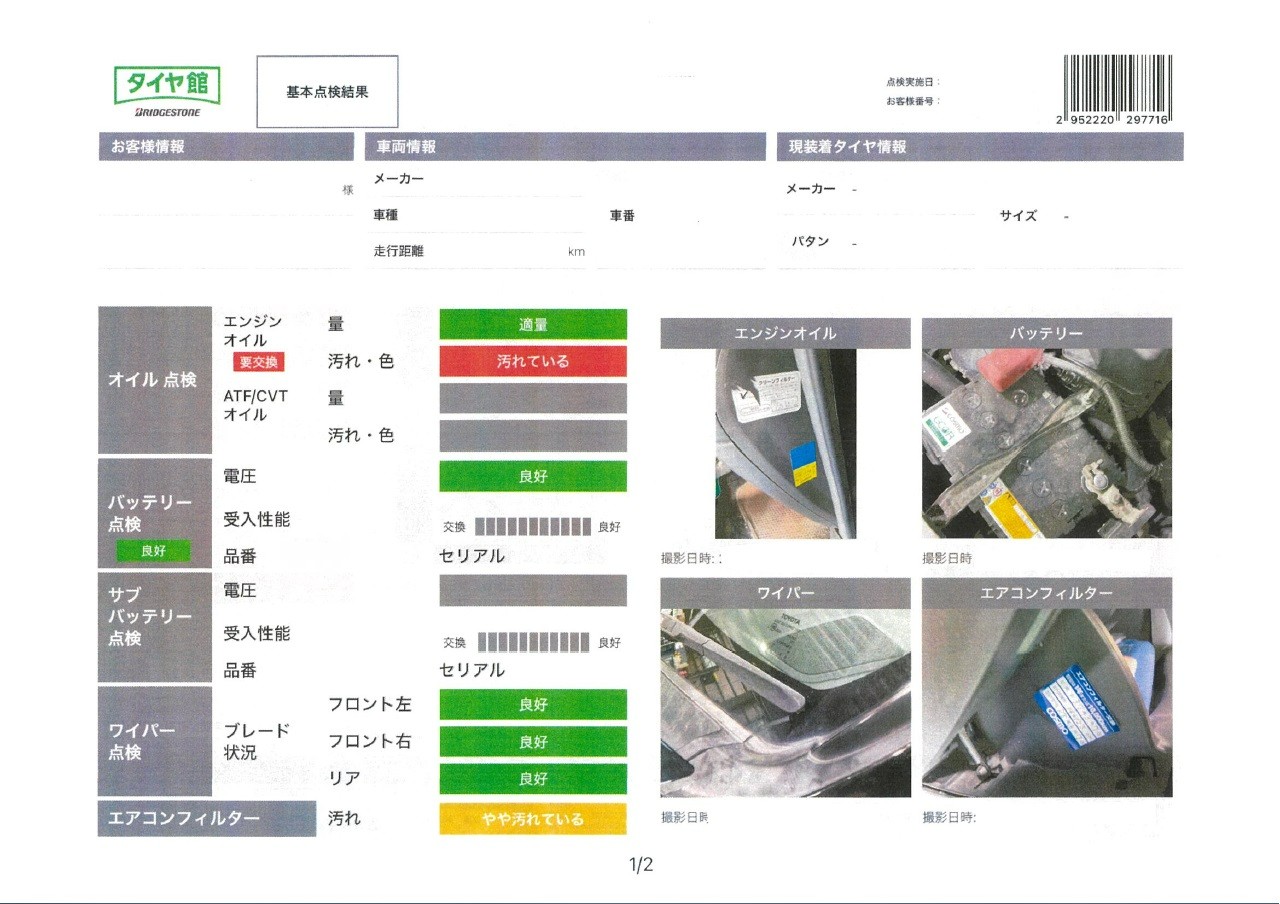
Task: Click the green 適量 oil level status
Action: [533, 325]
